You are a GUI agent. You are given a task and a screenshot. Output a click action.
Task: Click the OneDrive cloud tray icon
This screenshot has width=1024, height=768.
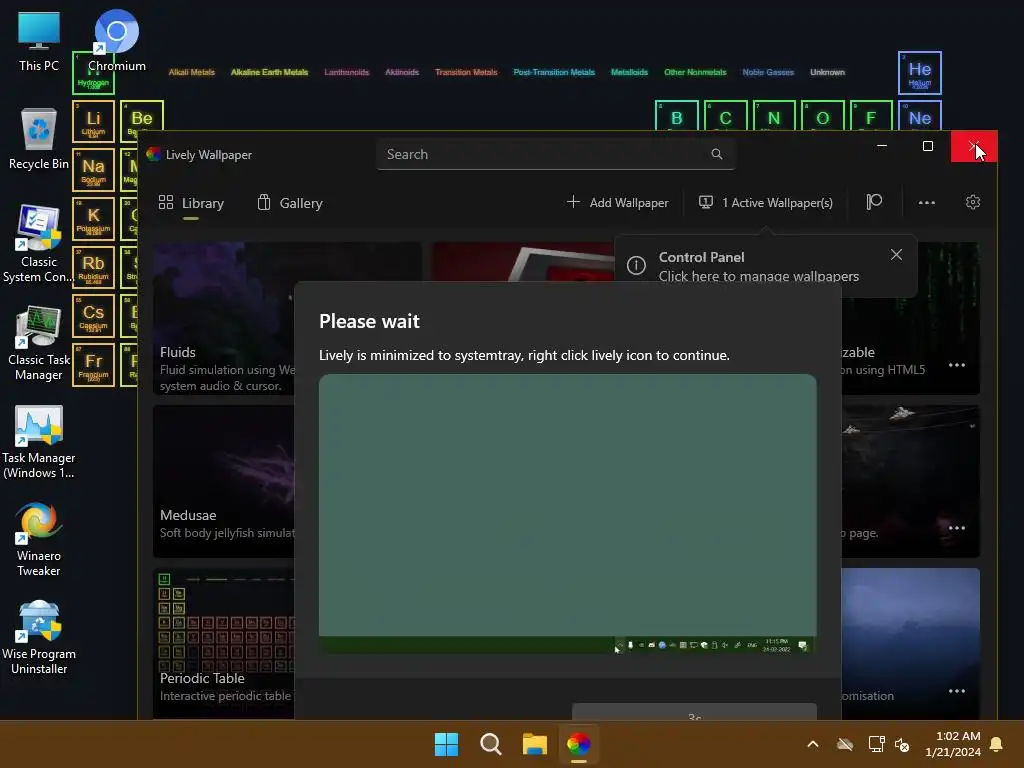point(845,744)
